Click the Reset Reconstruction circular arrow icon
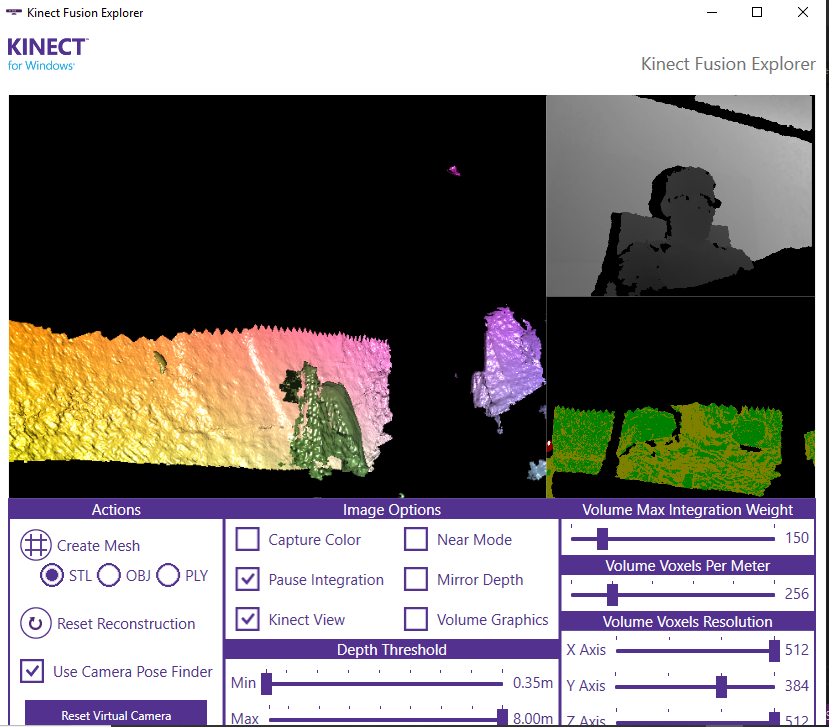829x727 pixels. (35, 623)
